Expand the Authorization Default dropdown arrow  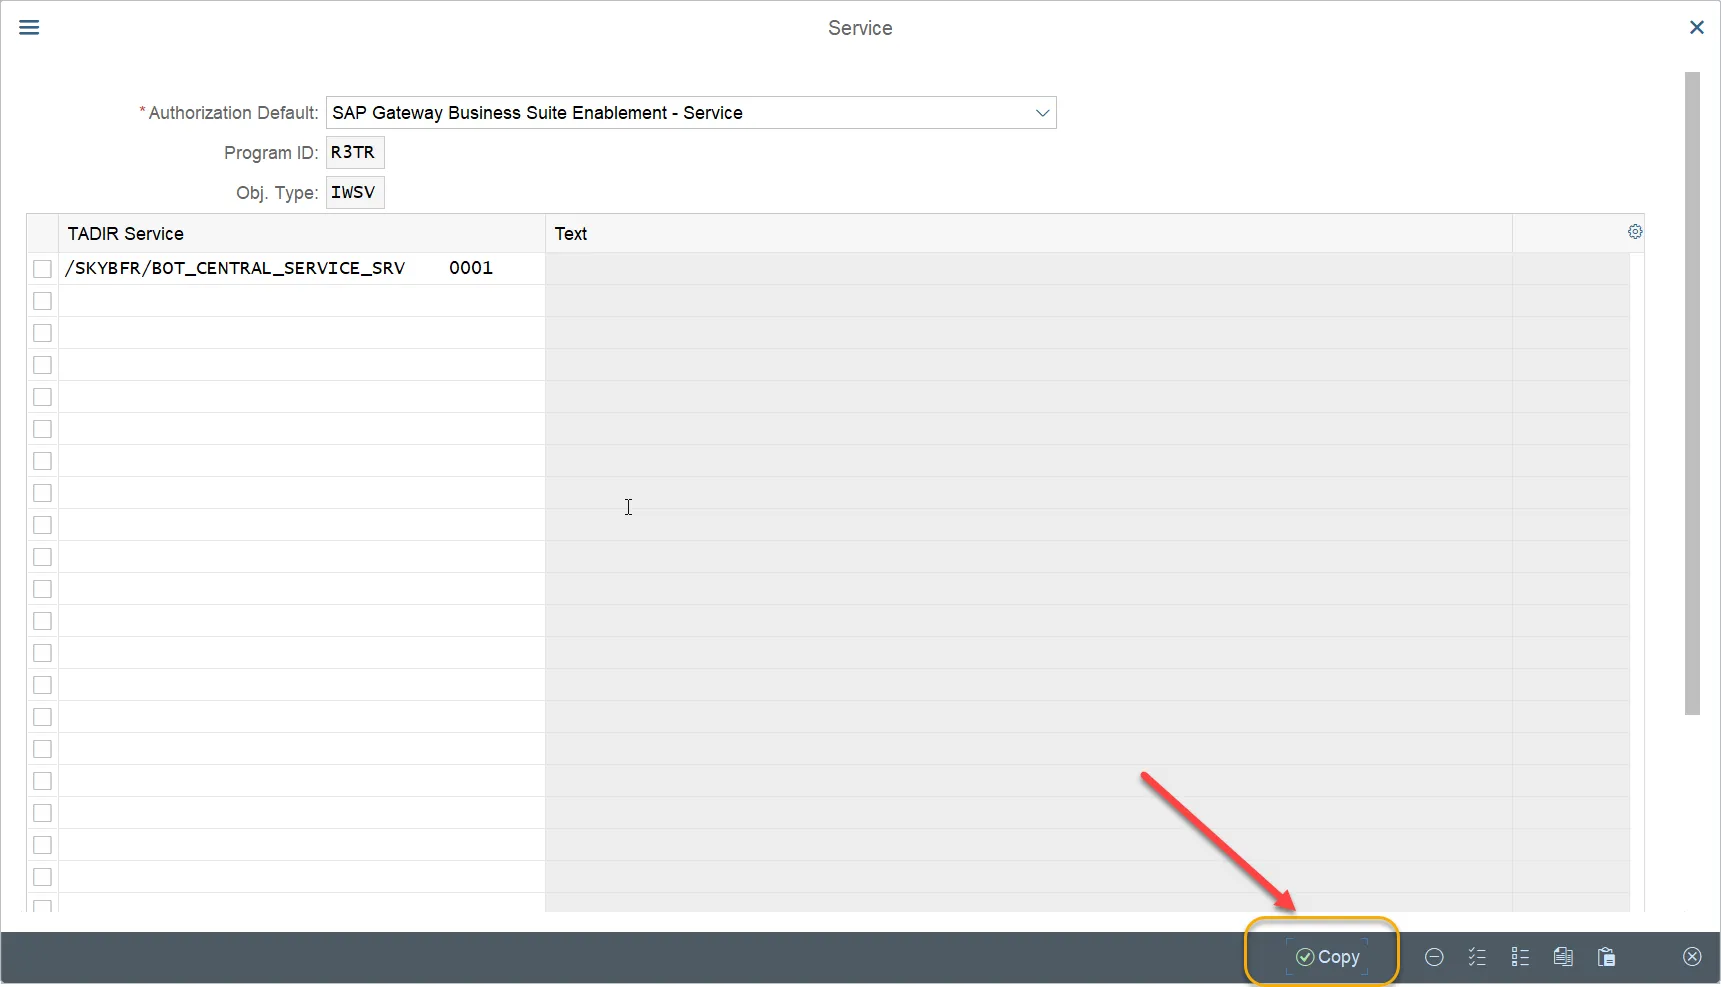[x=1042, y=113]
